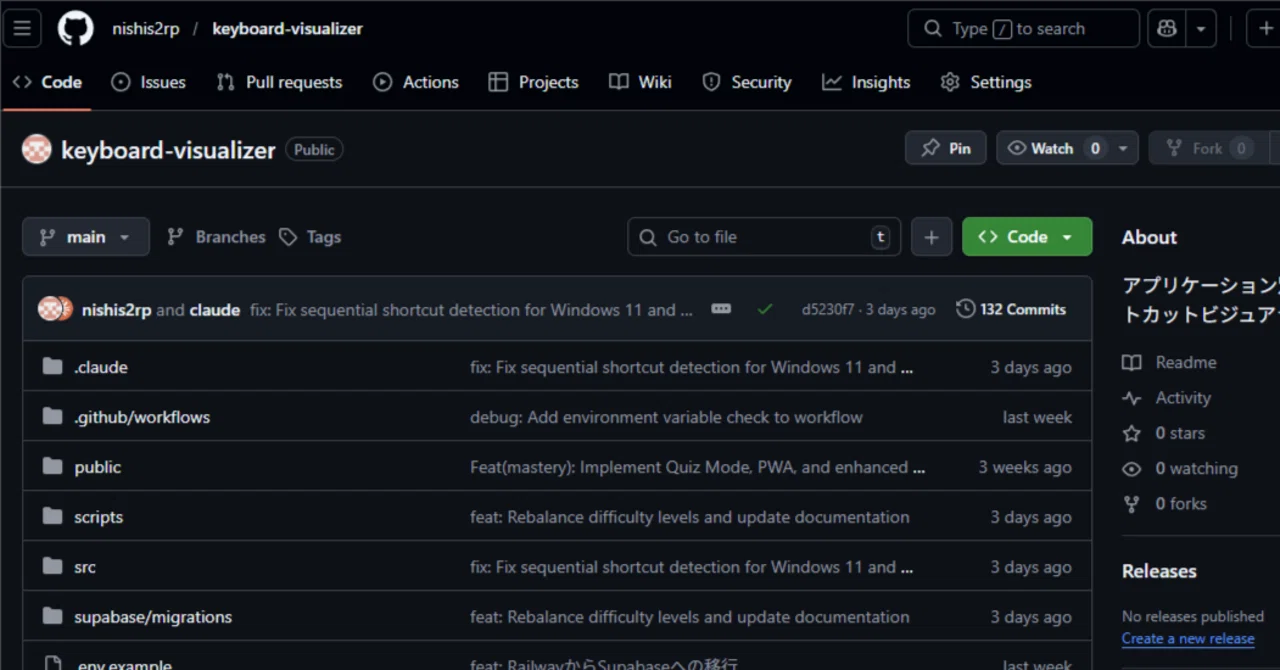Open the Watch notifications dropdown
The image size is (1280, 670).
(x=1067, y=148)
